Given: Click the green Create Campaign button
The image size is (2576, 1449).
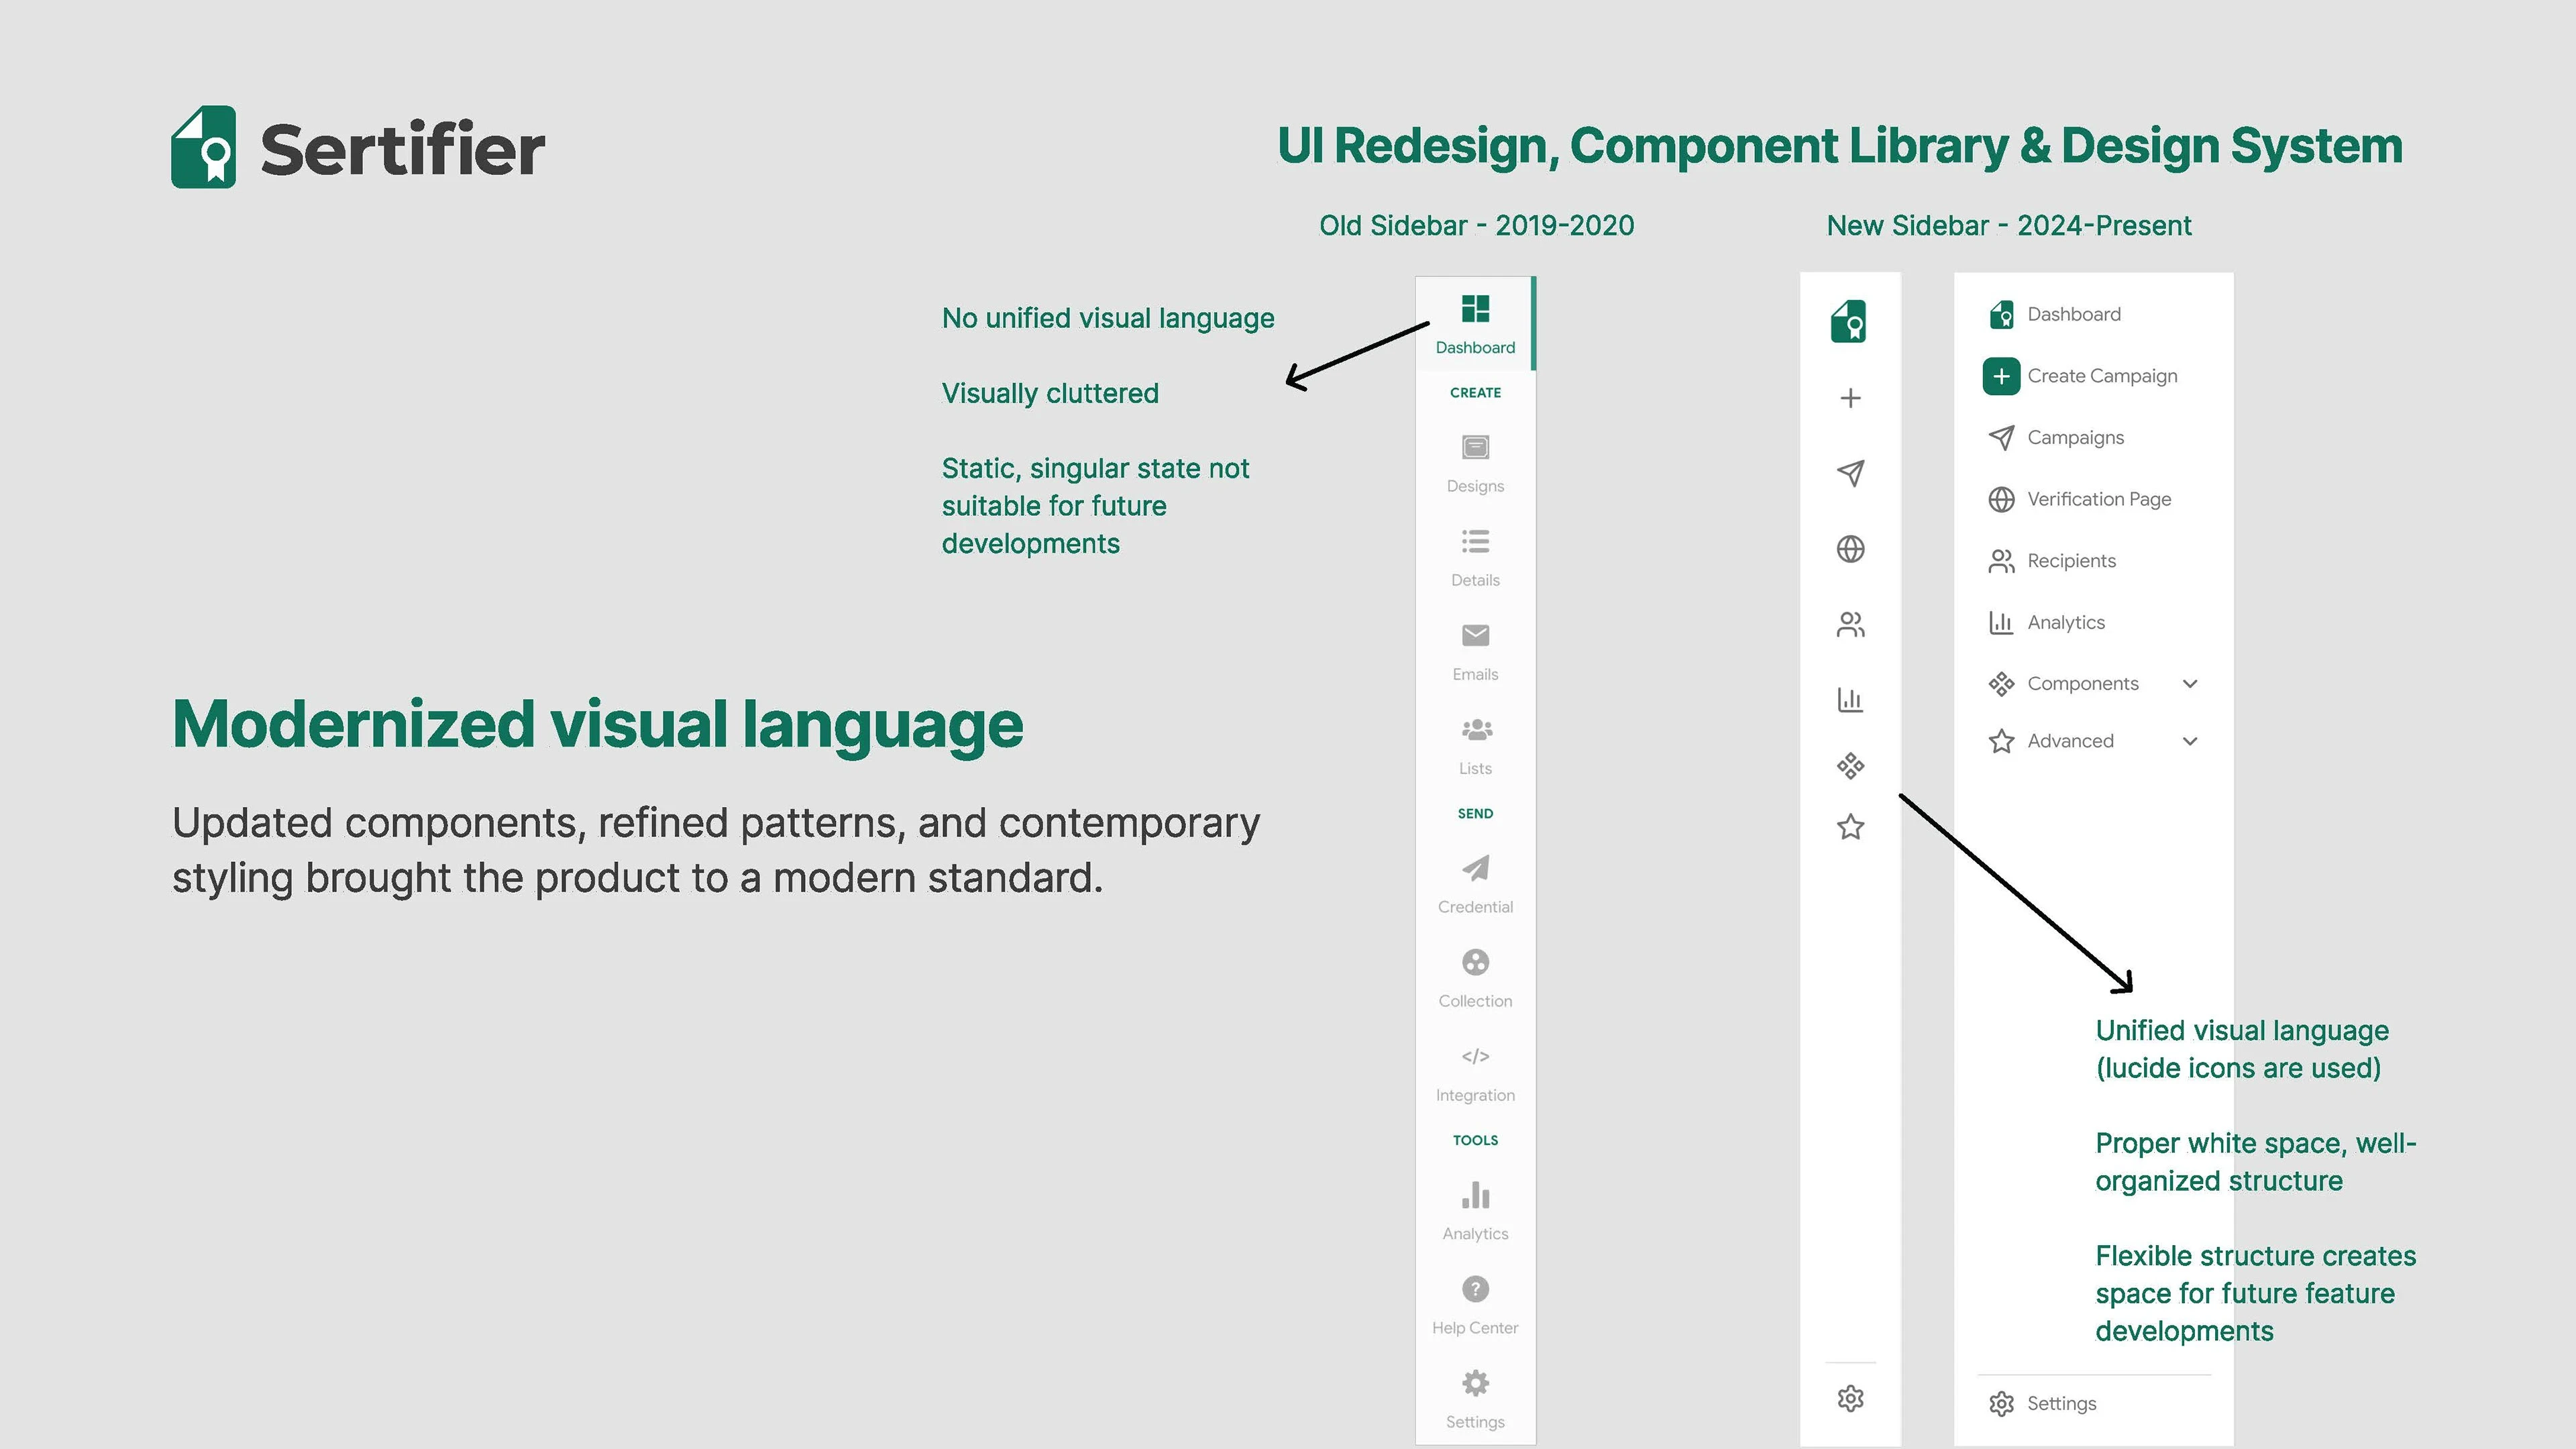Looking at the screenshot, I should (x=2001, y=376).
